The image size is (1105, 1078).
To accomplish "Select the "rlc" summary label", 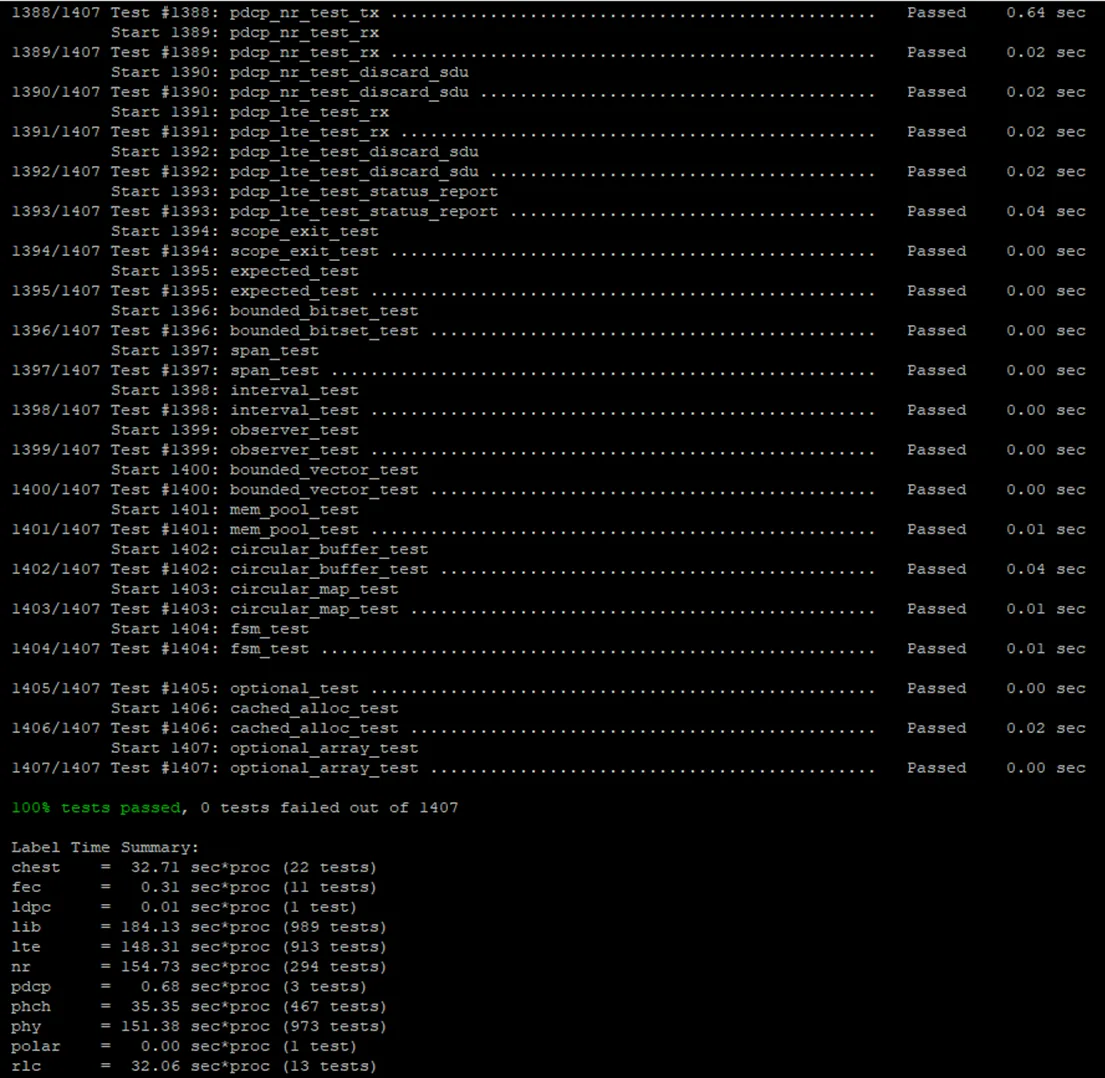I will click(x=26, y=1066).
